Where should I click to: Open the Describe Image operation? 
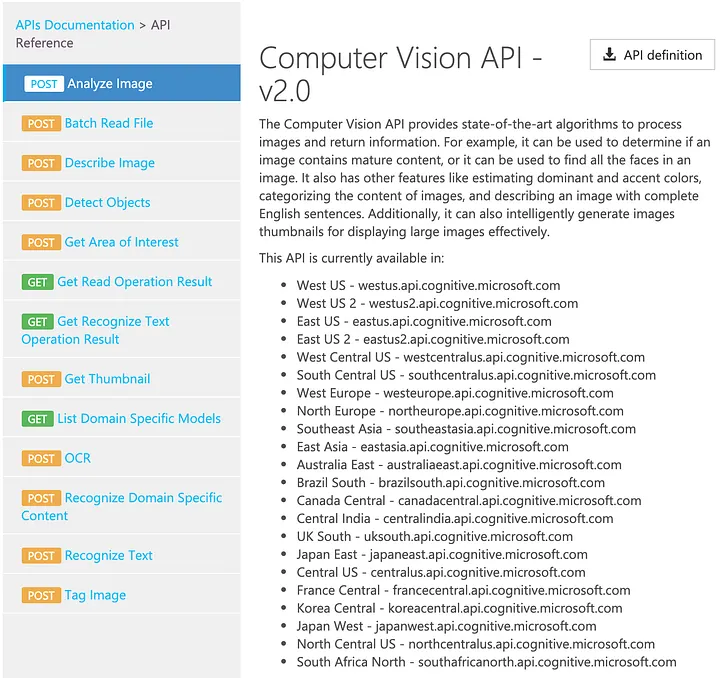point(110,163)
